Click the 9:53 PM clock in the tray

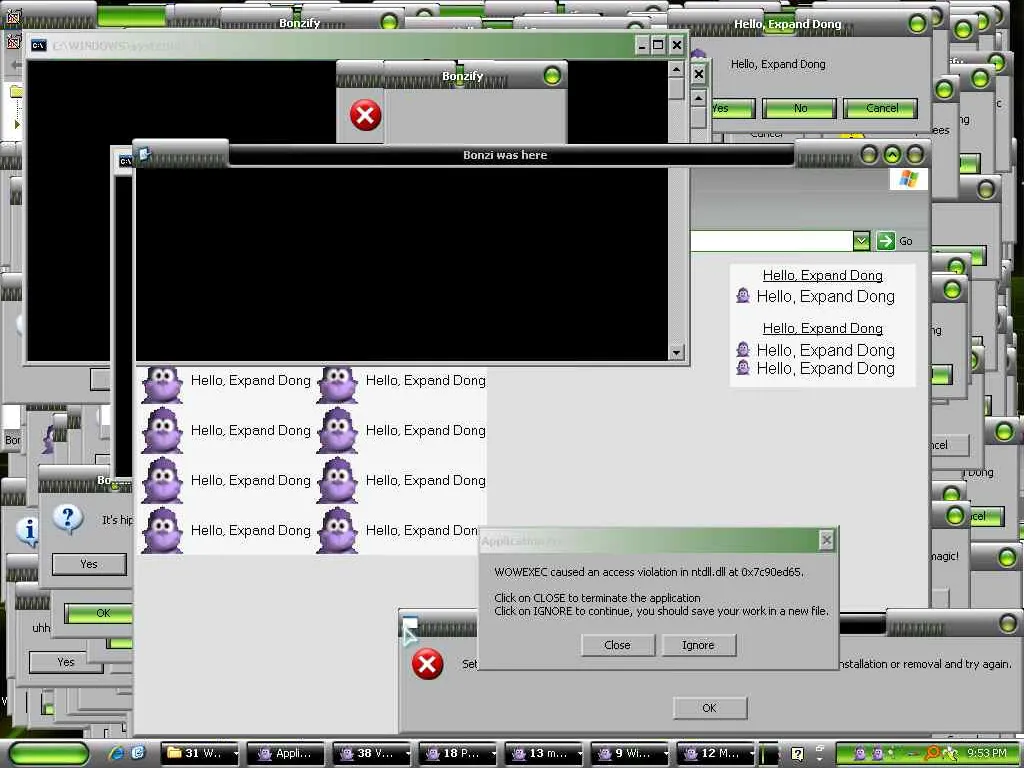pos(987,753)
